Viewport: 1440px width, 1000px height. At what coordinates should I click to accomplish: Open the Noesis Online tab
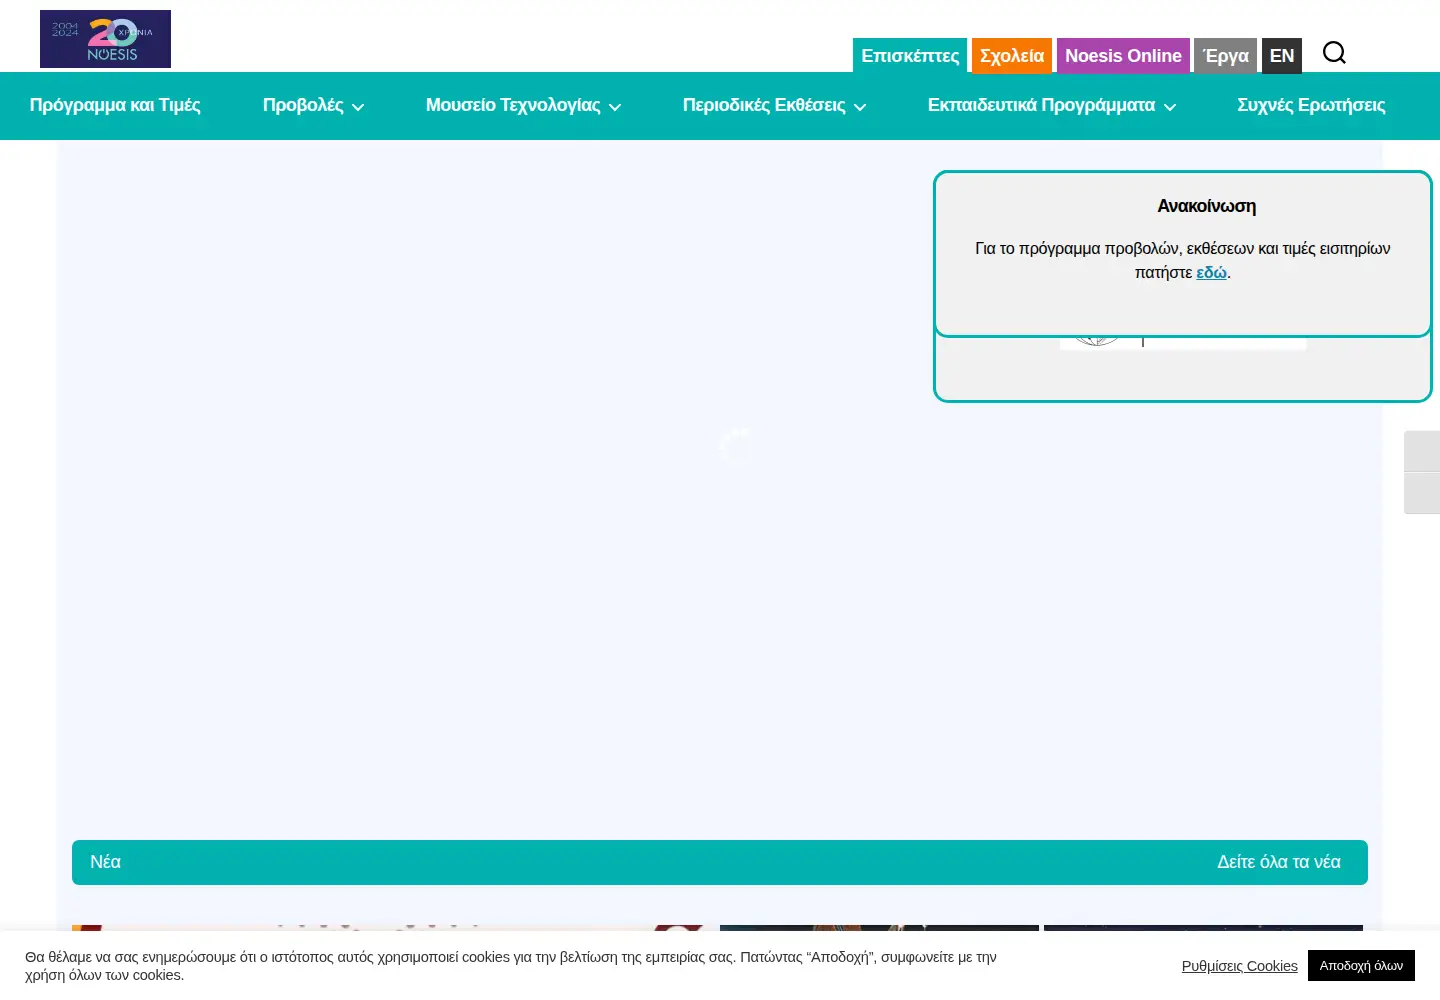tap(1123, 56)
